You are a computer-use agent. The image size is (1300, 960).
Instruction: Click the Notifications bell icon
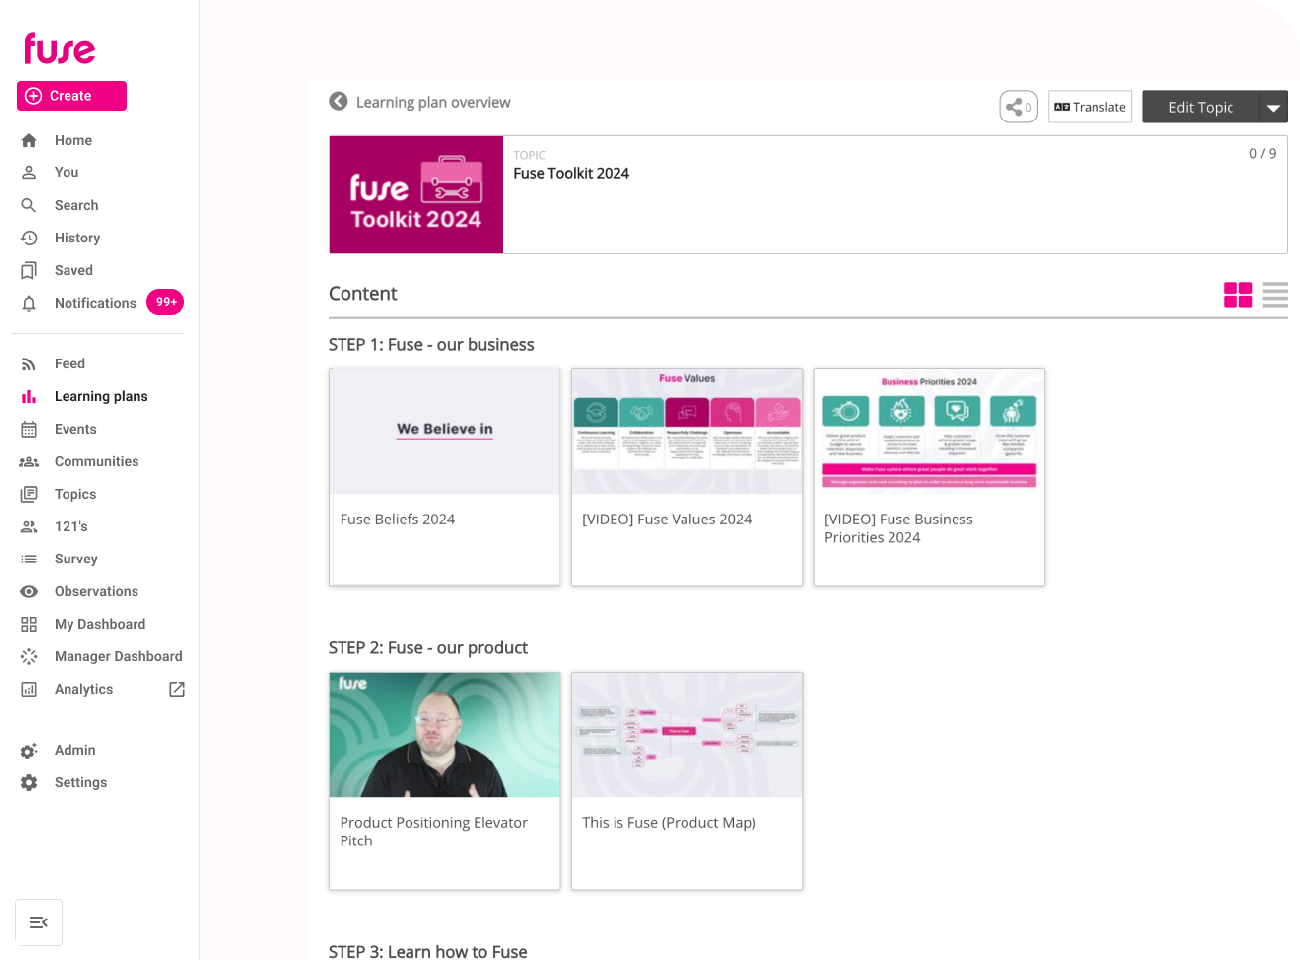pos(29,303)
